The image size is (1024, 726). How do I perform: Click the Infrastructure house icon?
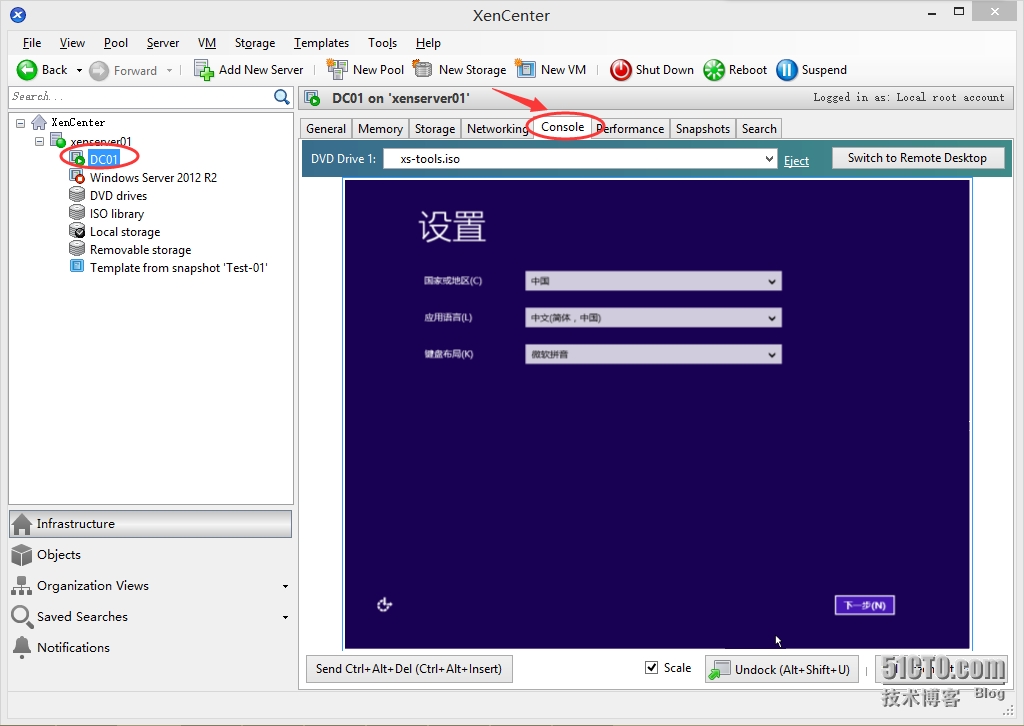point(22,524)
